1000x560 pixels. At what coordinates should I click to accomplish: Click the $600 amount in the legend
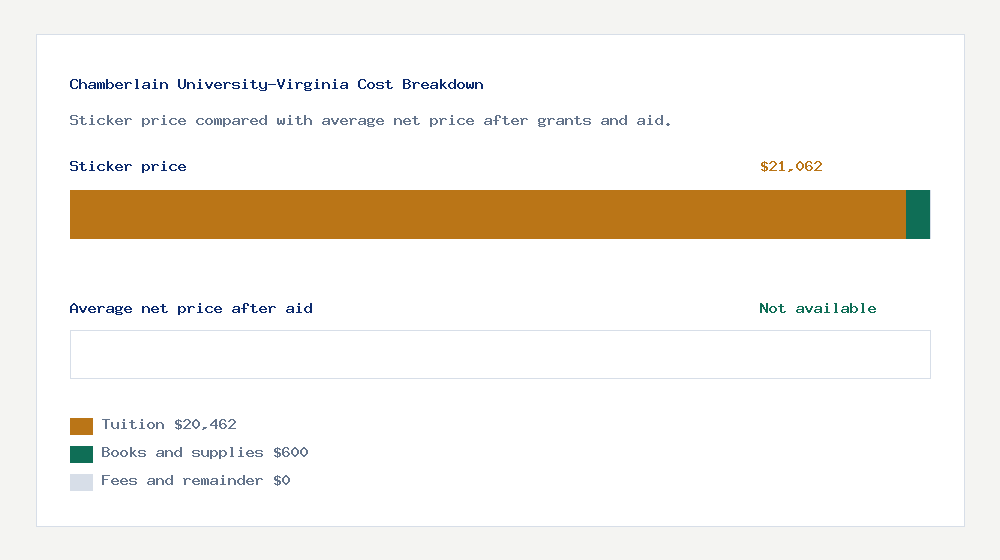[x=290, y=453]
